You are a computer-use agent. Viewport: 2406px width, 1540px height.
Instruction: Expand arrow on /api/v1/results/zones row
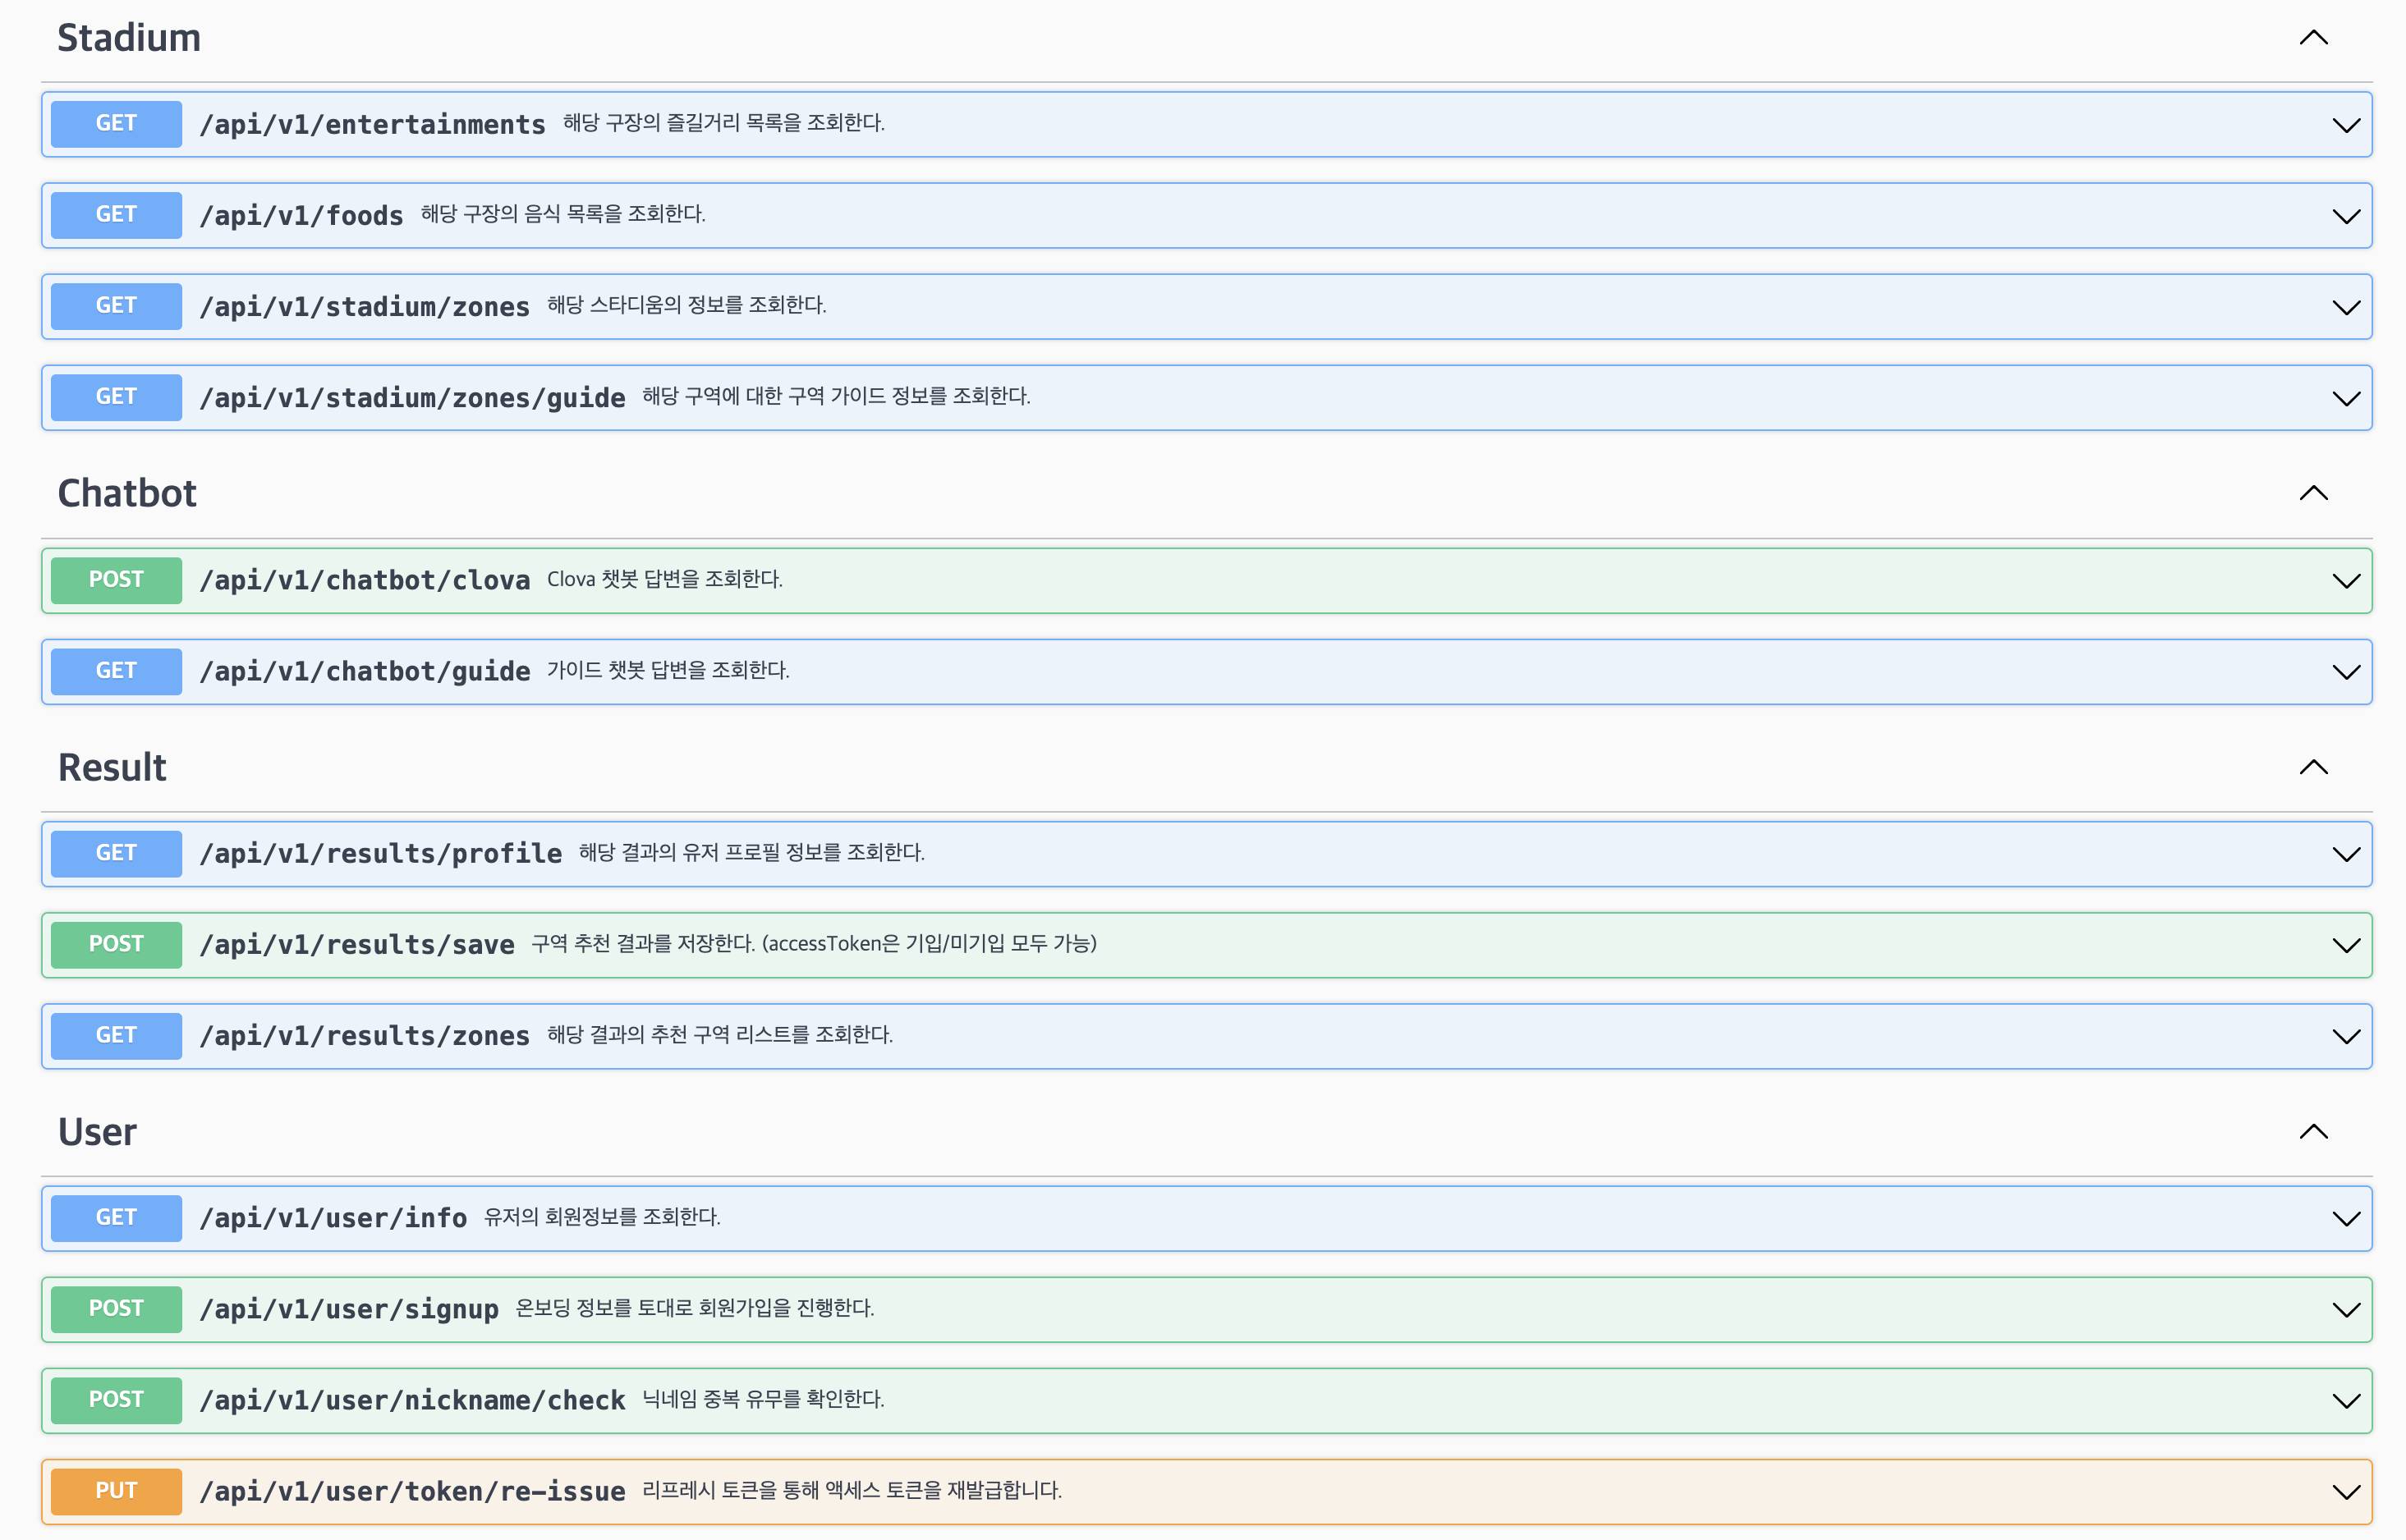tap(2345, 1036)
